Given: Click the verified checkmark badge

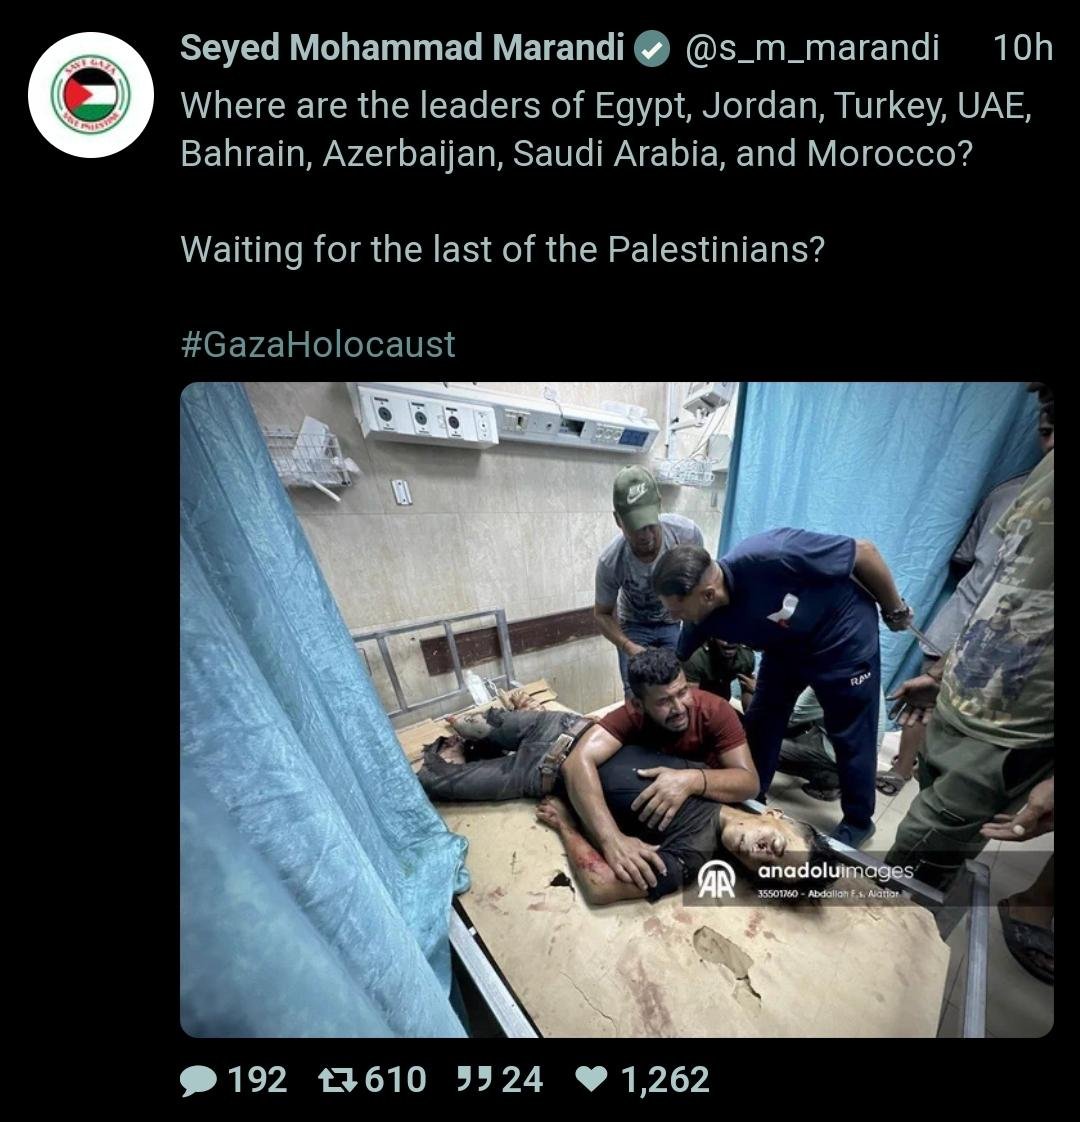Looking at the screenshot, I should tap(652, 49).
